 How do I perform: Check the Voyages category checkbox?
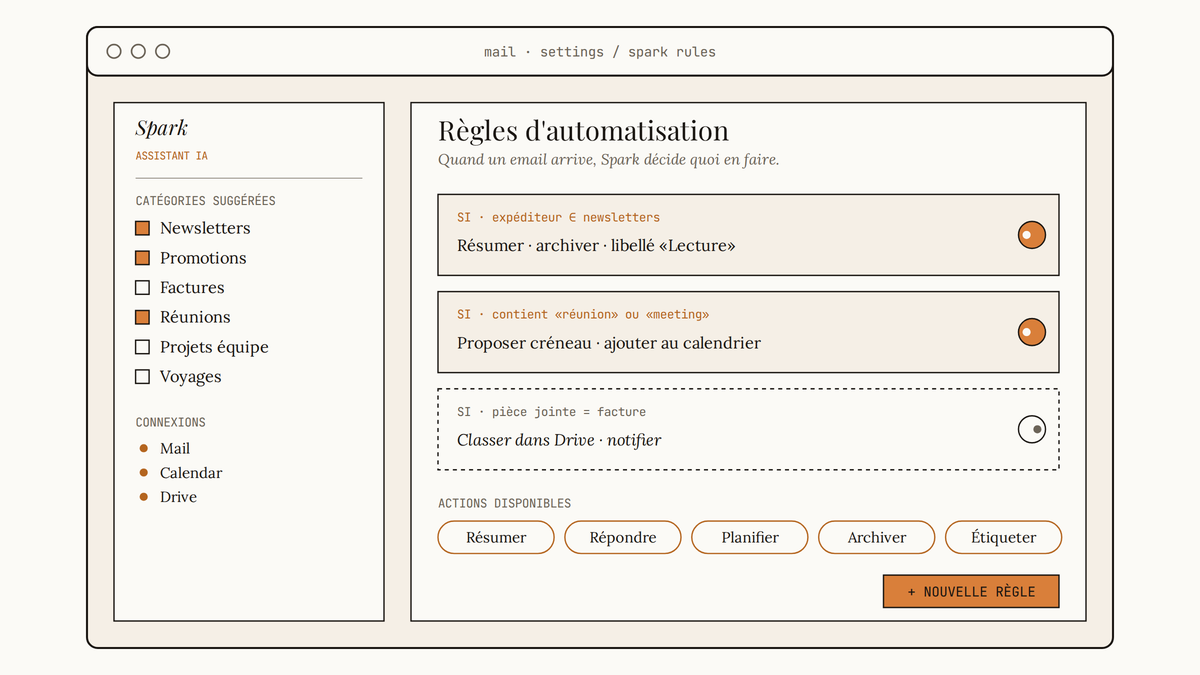tap(142, 377)
